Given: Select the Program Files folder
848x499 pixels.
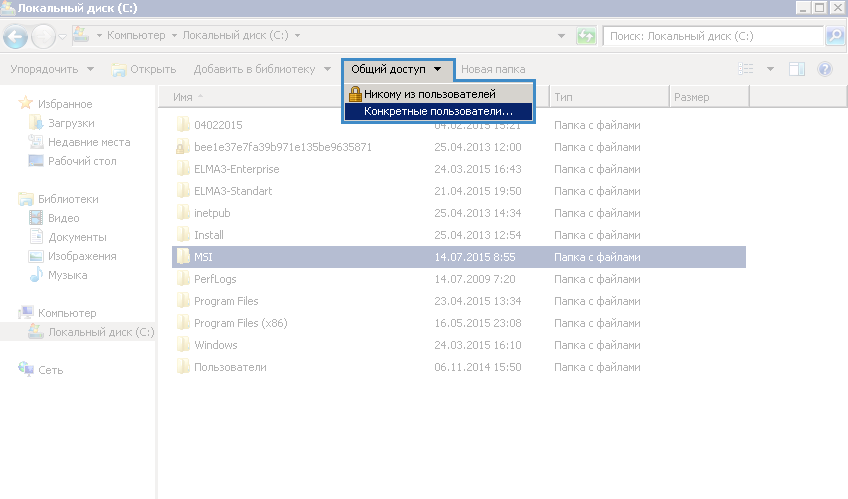Looking at the screenshot, I should 226,301.
